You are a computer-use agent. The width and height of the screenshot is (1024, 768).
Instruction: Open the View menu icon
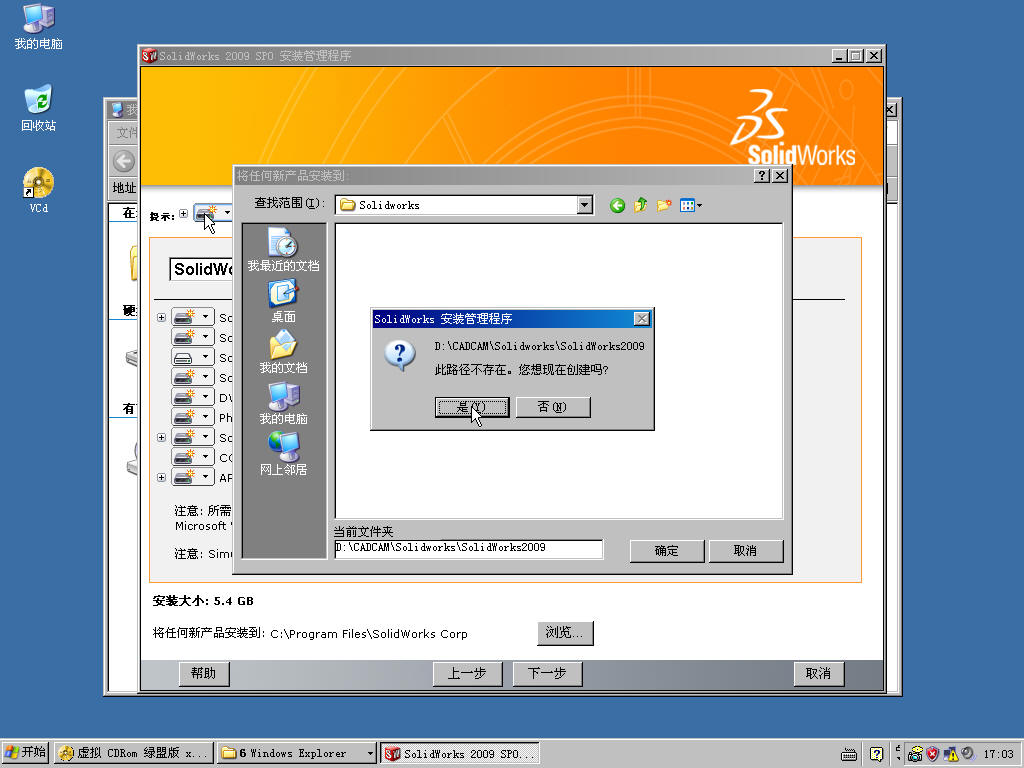coord(690,206)
